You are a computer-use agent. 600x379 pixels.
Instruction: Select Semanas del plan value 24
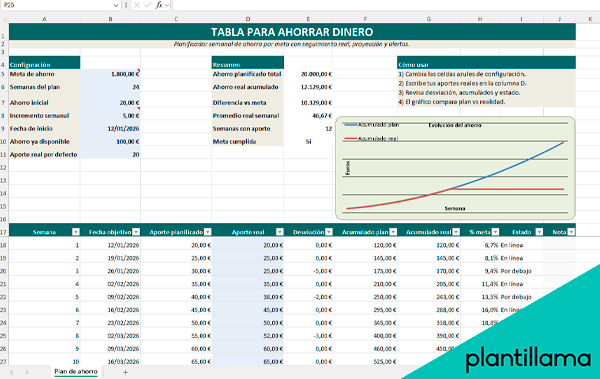(110, 87)
